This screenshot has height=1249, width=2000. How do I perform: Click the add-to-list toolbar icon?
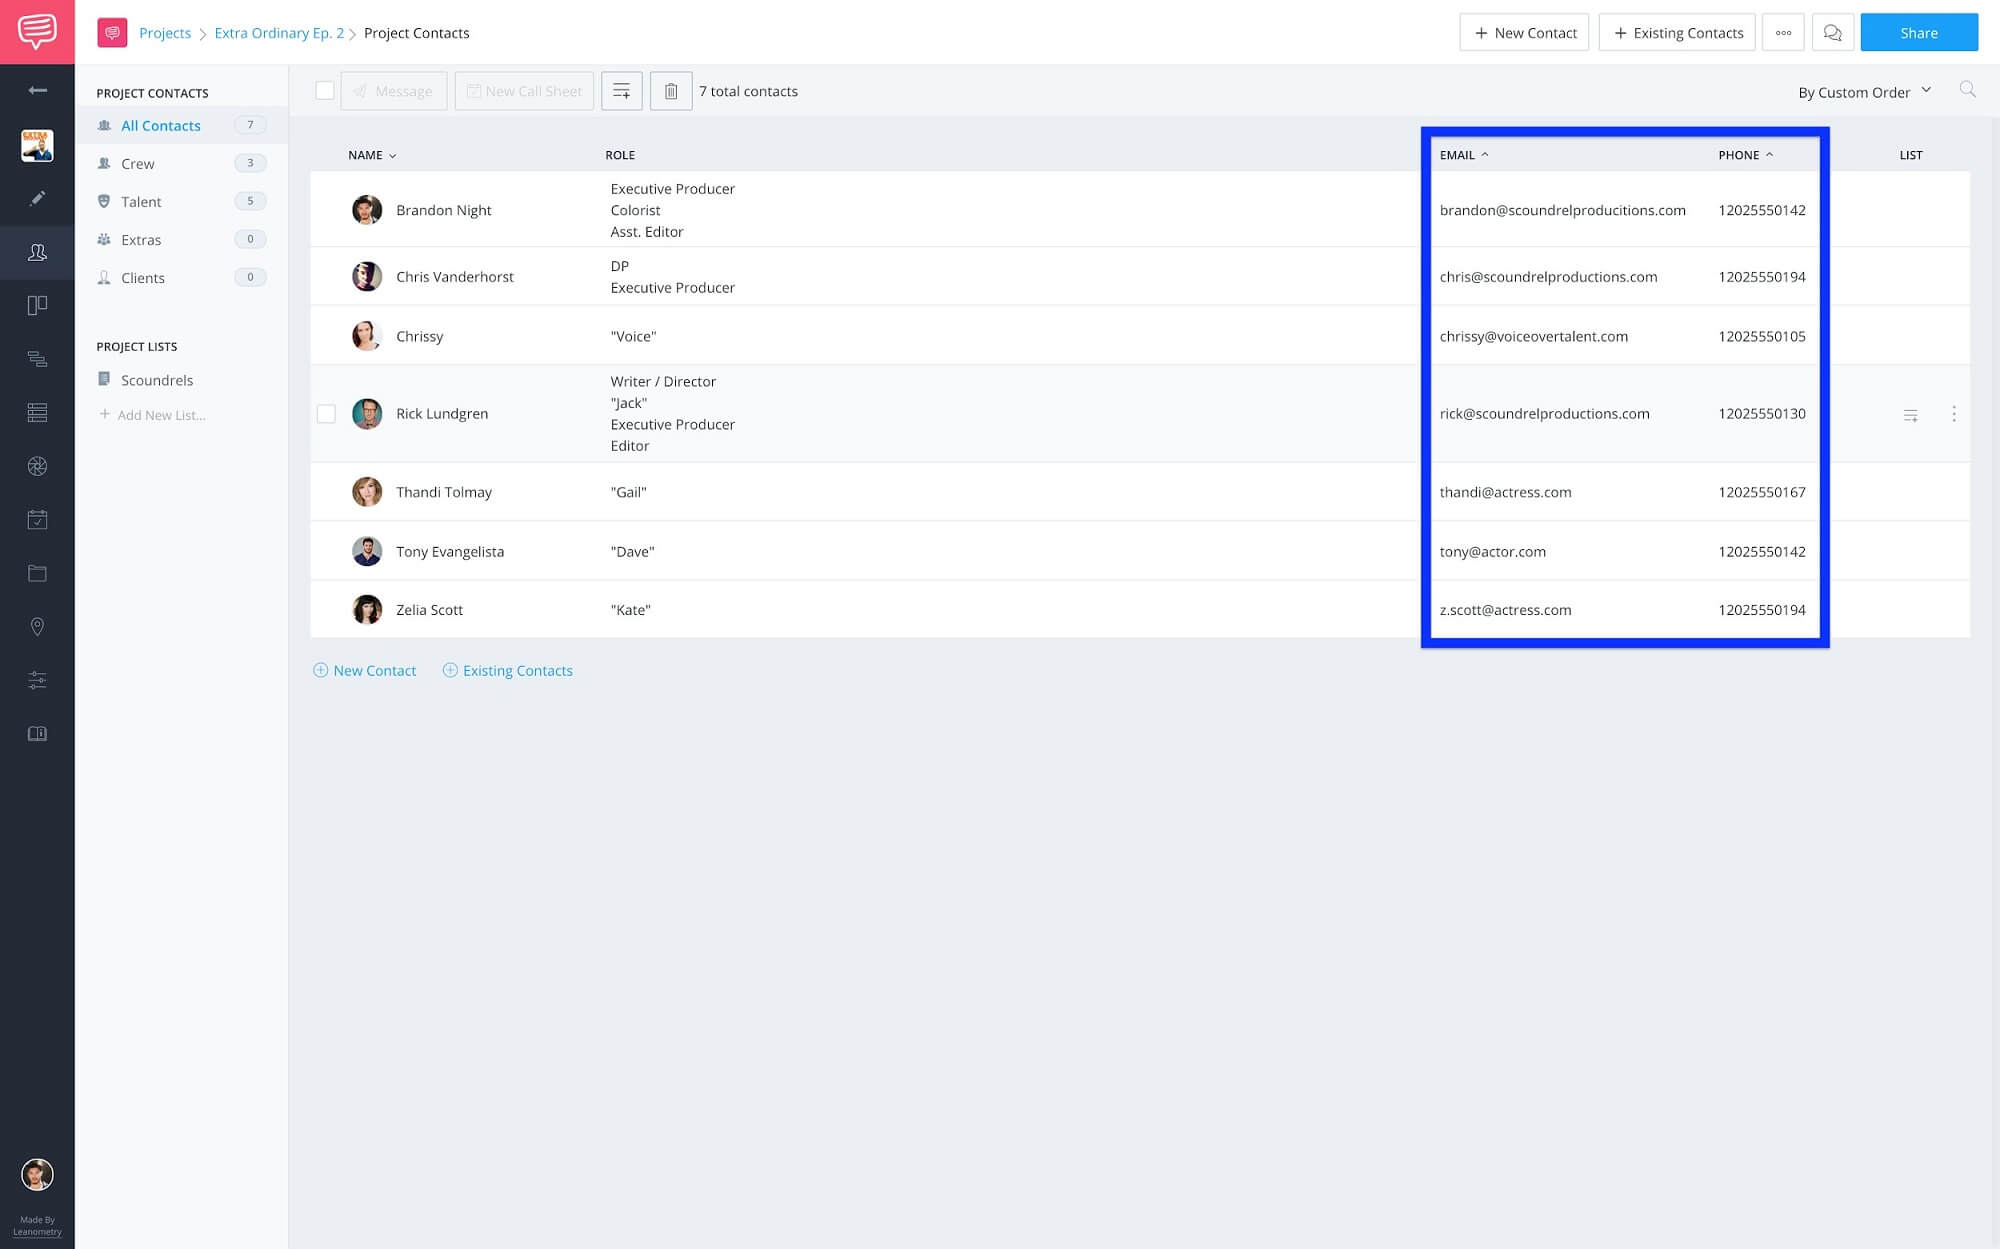pyautogui.click(x=621, y=91)
